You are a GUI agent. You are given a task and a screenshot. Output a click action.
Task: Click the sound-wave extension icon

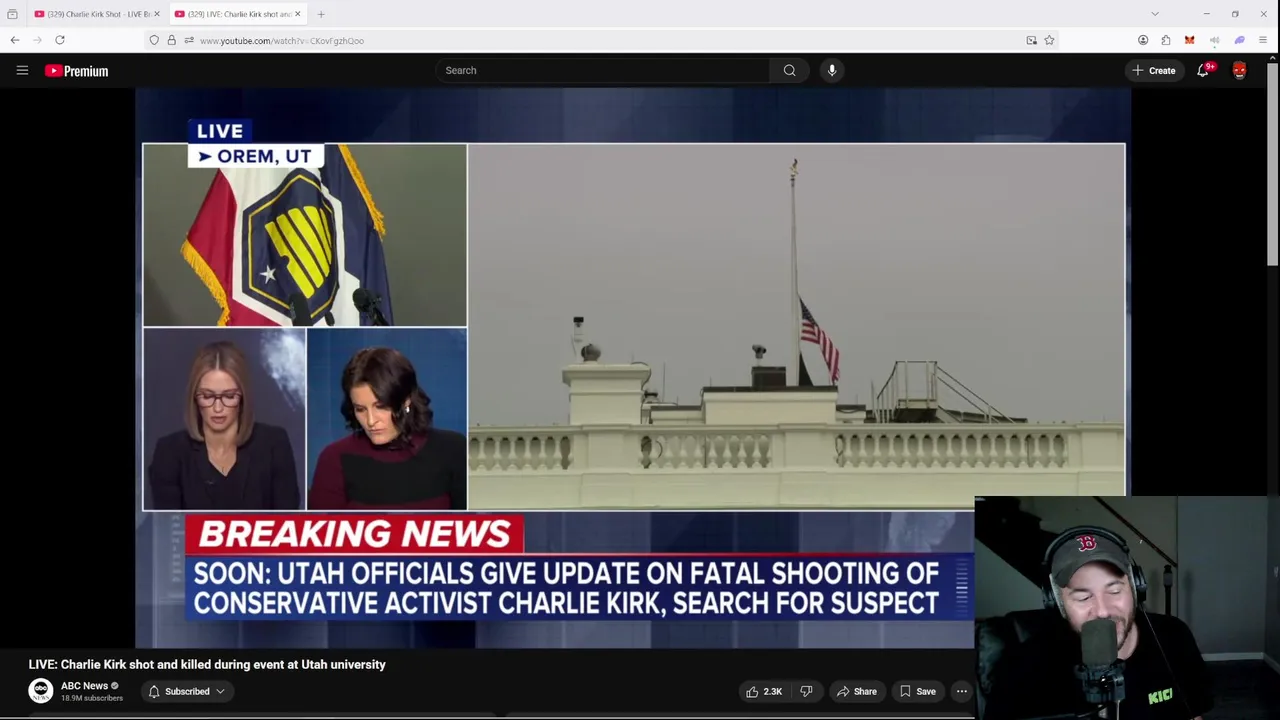coord(1214,40)
